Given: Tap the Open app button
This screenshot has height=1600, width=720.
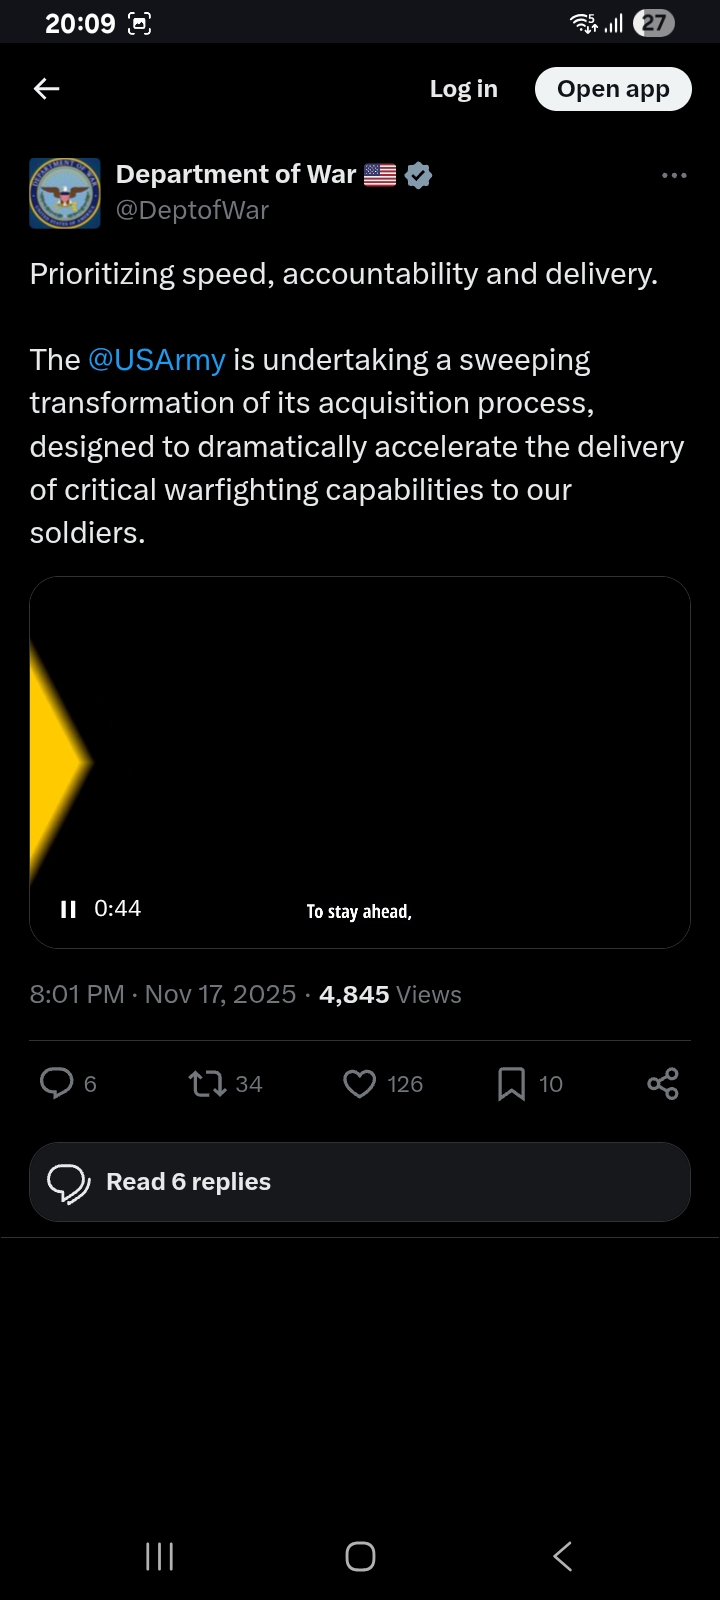Looking at the screenshot, I should point(613,89).
